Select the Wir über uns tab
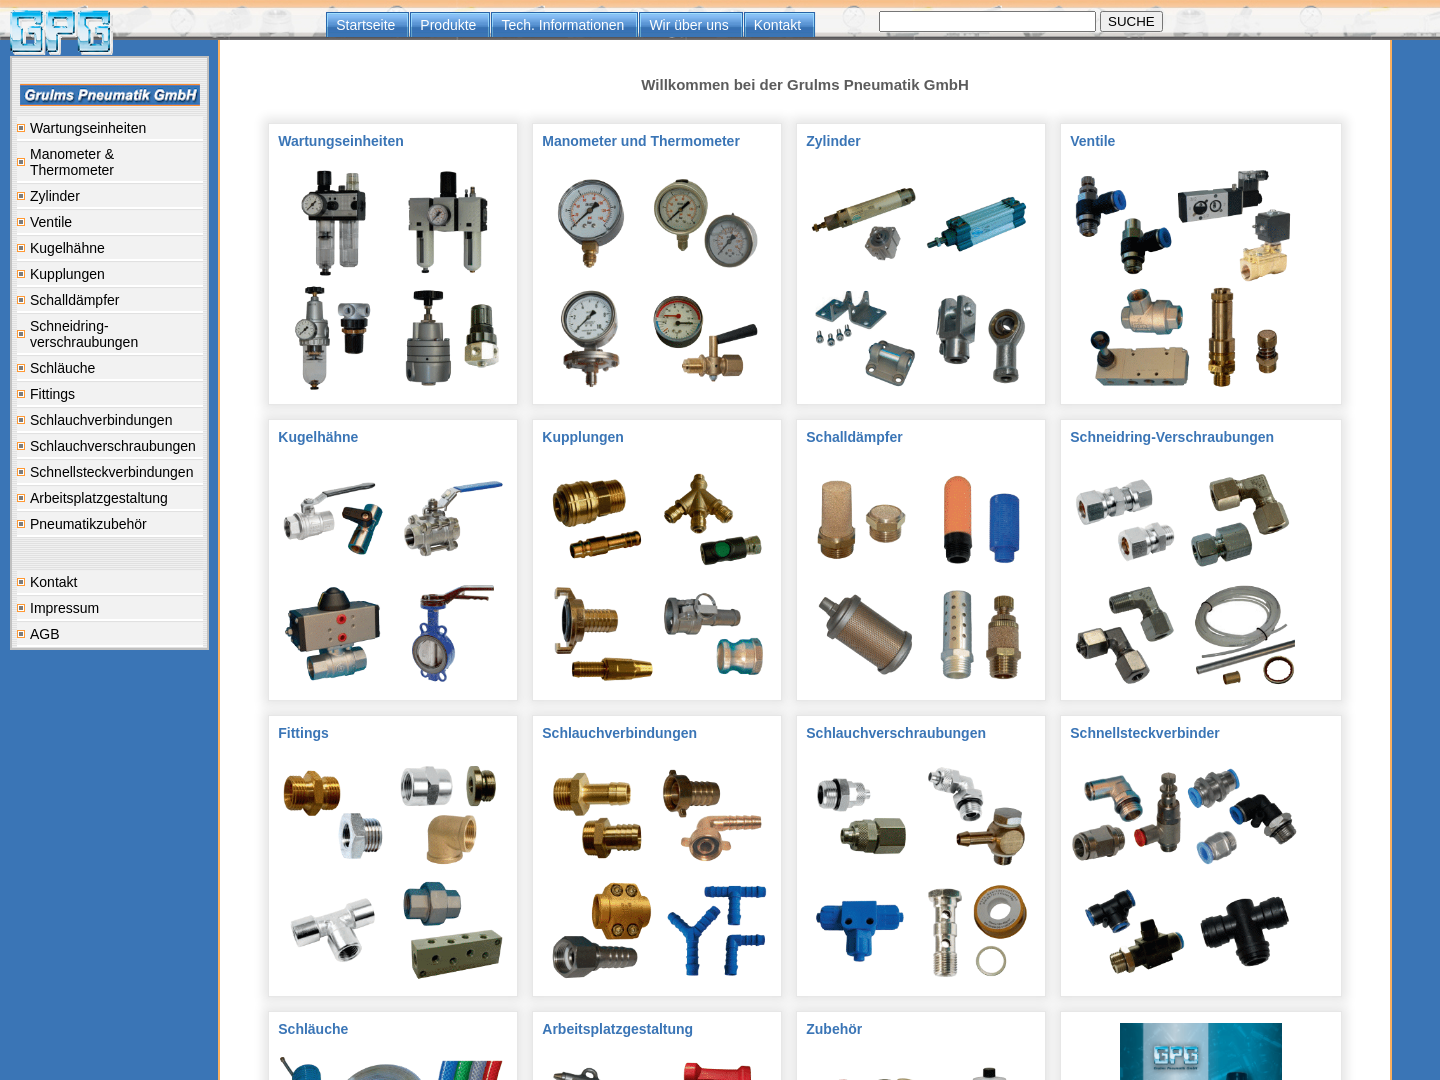1440x1080 pixels. point(689,25)
